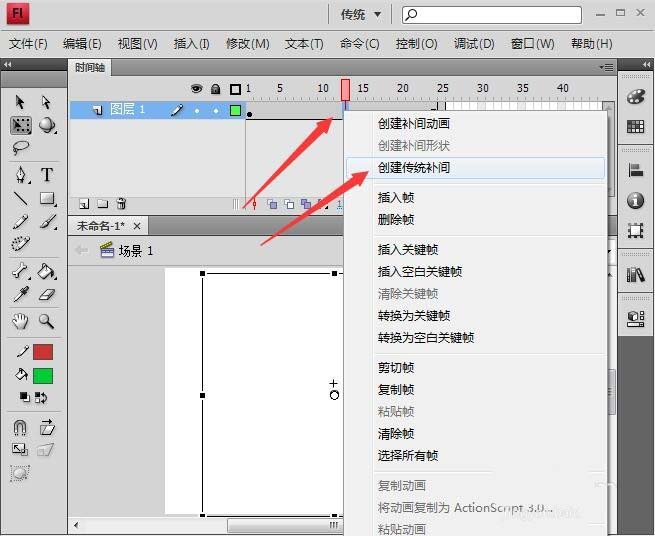Toggle lock all layers padlock icon

(216, 89)
